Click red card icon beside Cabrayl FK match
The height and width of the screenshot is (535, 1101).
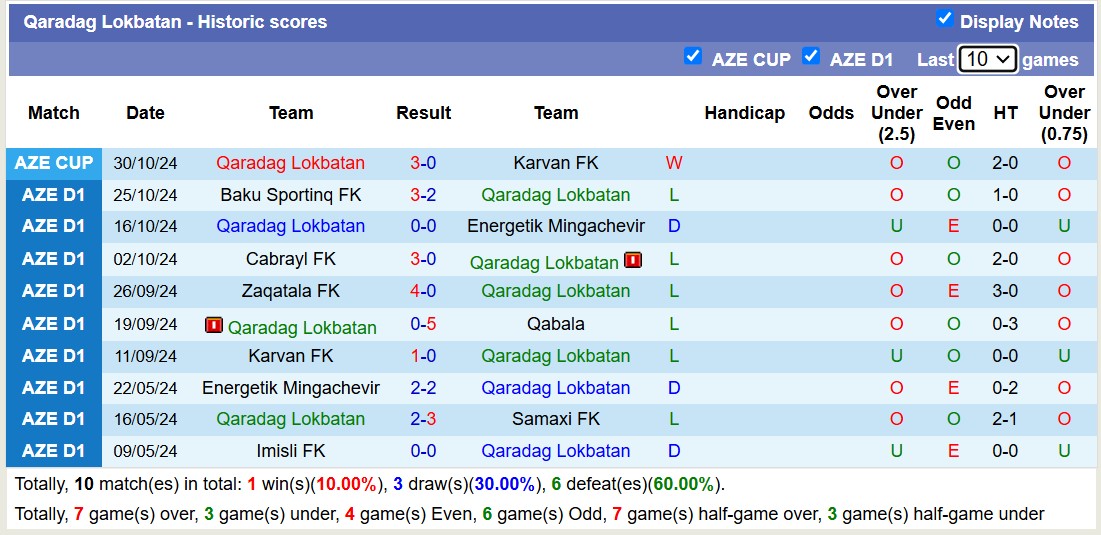(x=633, y=260)
